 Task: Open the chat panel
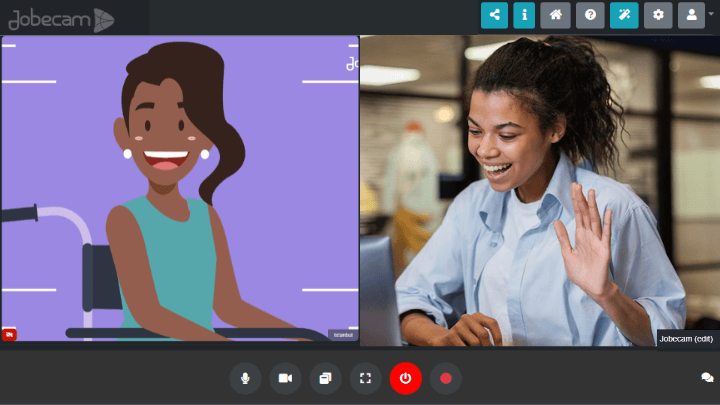(x=707, y=378)
